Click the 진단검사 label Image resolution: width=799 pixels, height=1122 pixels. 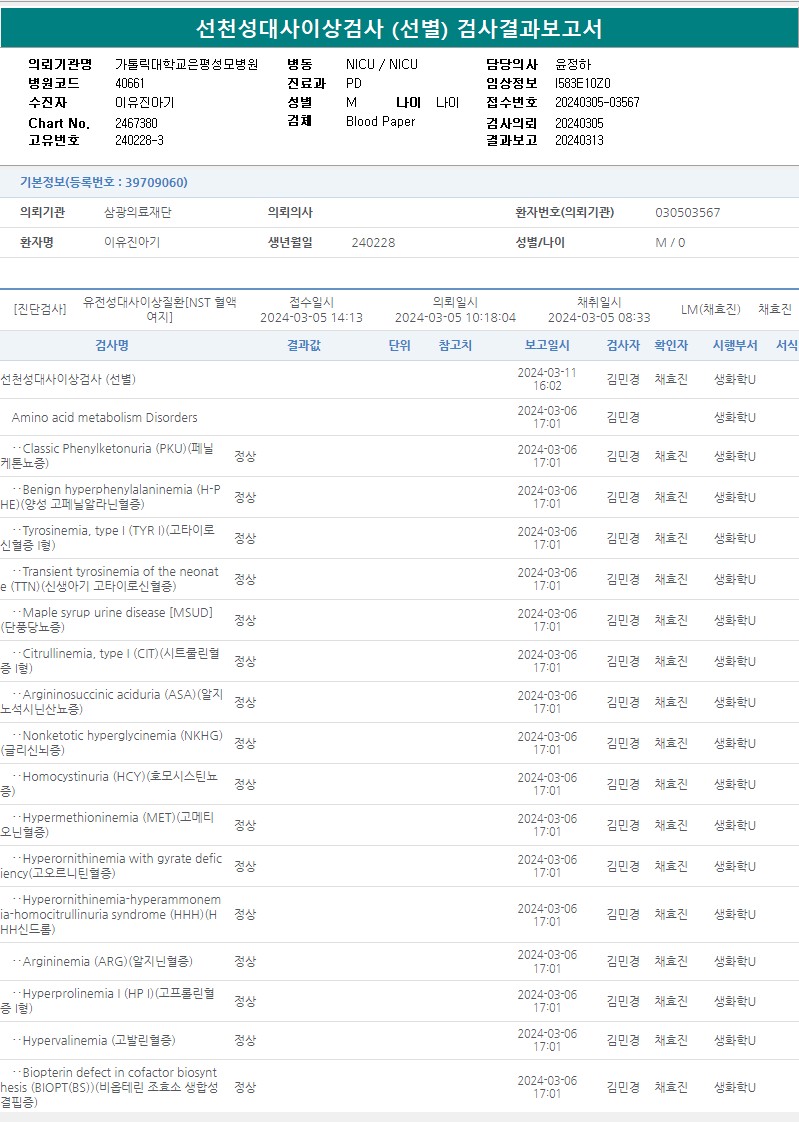(40, 309)
